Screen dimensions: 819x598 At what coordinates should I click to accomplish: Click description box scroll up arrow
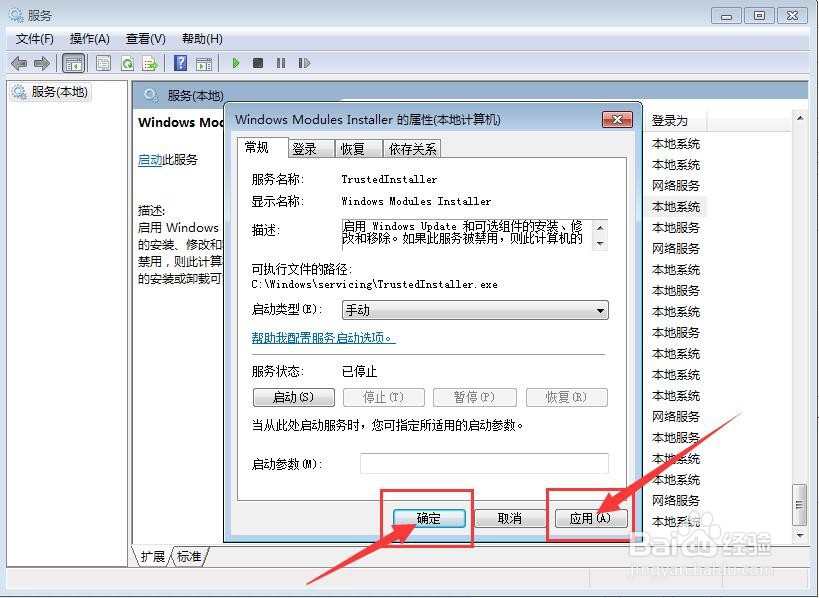pos(600,228)
